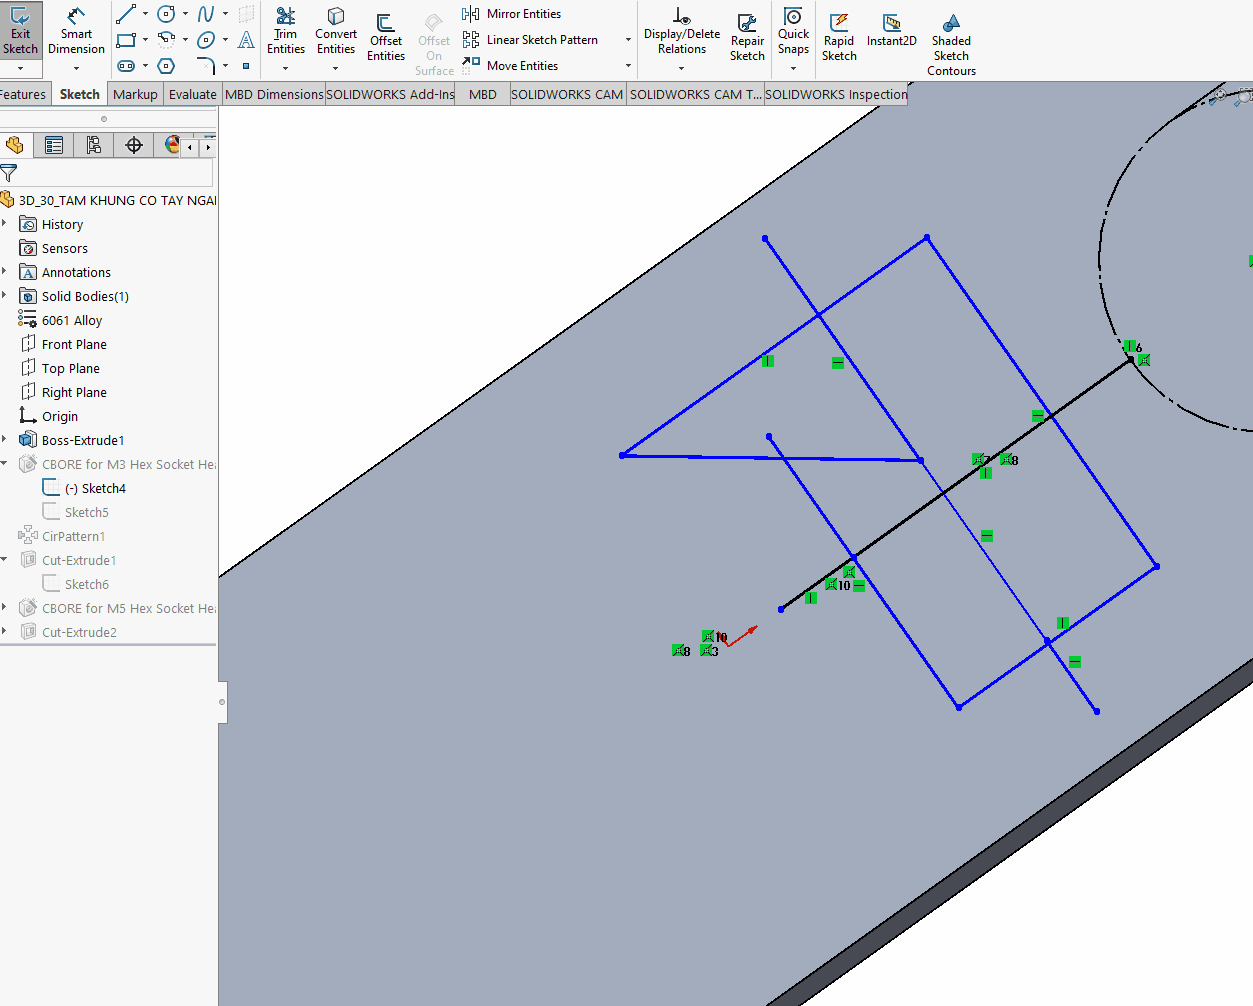Choose the Corner Rectangle tool
Image resolution: width=1253 pixels, height=1006 pixels.
125,40
